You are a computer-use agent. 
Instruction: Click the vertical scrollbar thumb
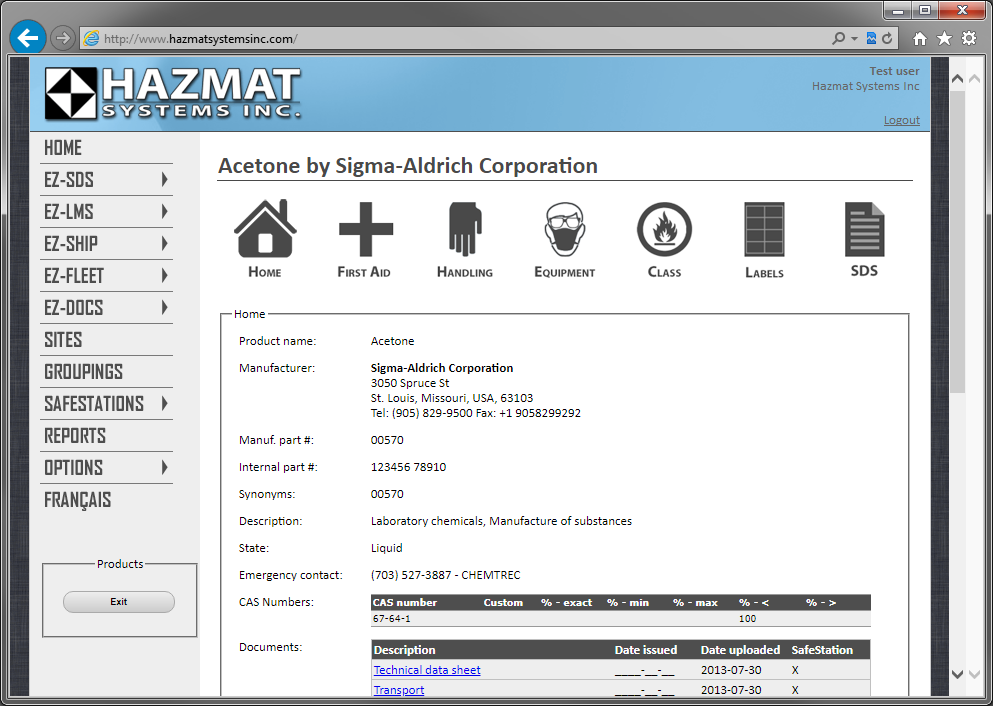coord(958,241)
